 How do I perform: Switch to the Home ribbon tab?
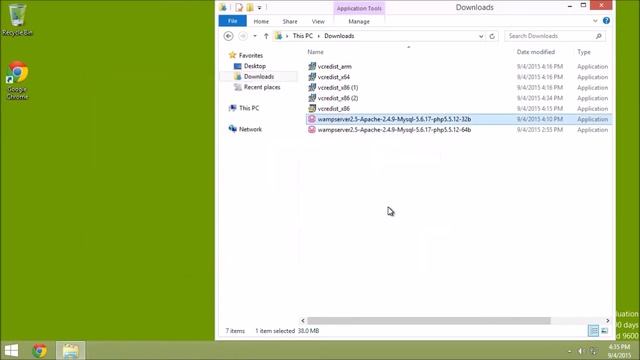(x=261, y=21)
